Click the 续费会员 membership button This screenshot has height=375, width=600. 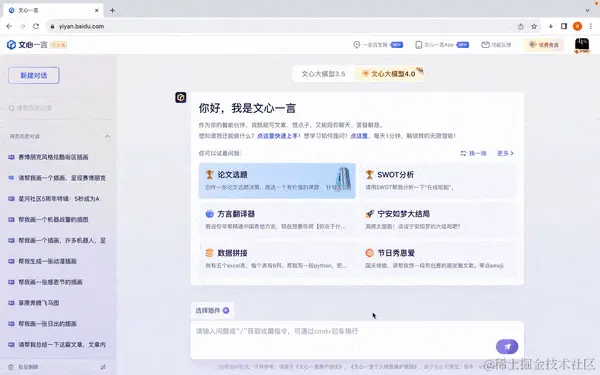click(544, 45)
